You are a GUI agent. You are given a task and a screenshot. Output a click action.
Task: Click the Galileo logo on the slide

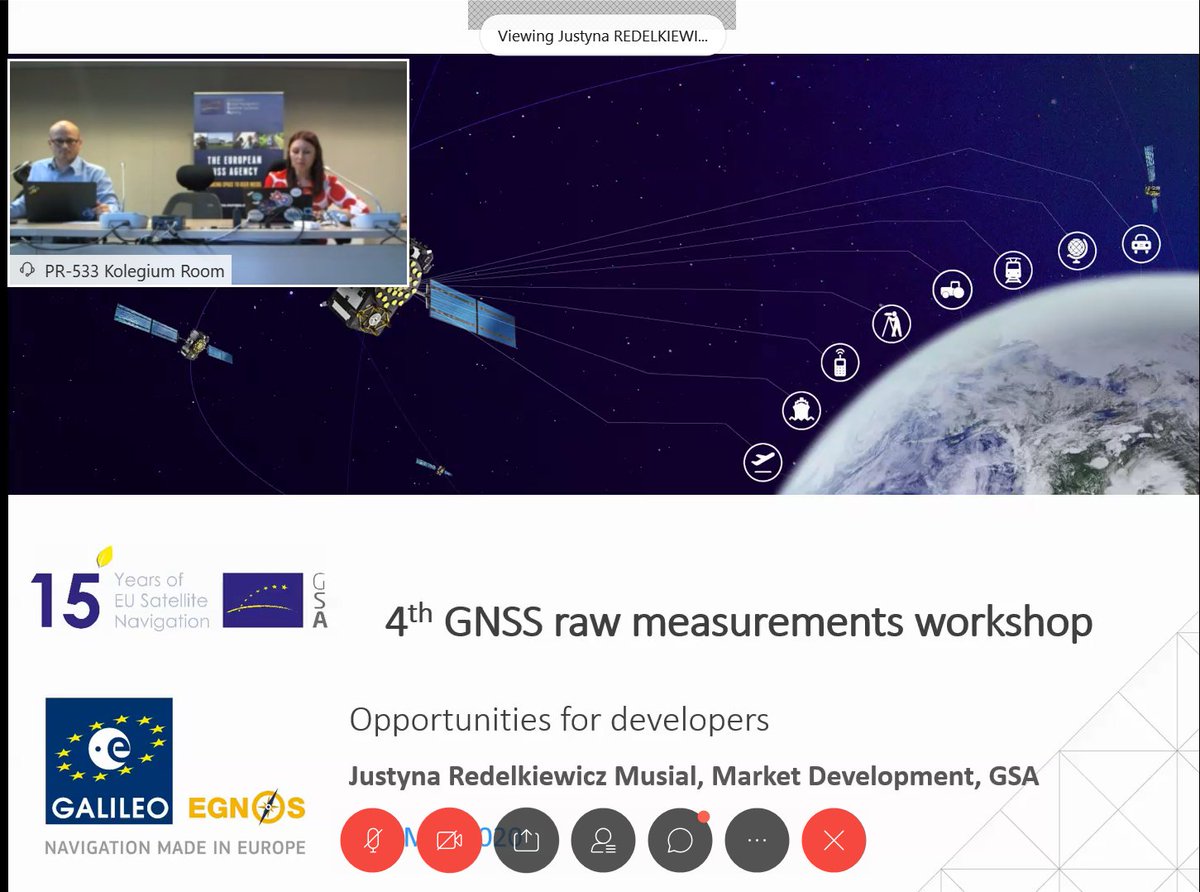[x=109, y=761]
